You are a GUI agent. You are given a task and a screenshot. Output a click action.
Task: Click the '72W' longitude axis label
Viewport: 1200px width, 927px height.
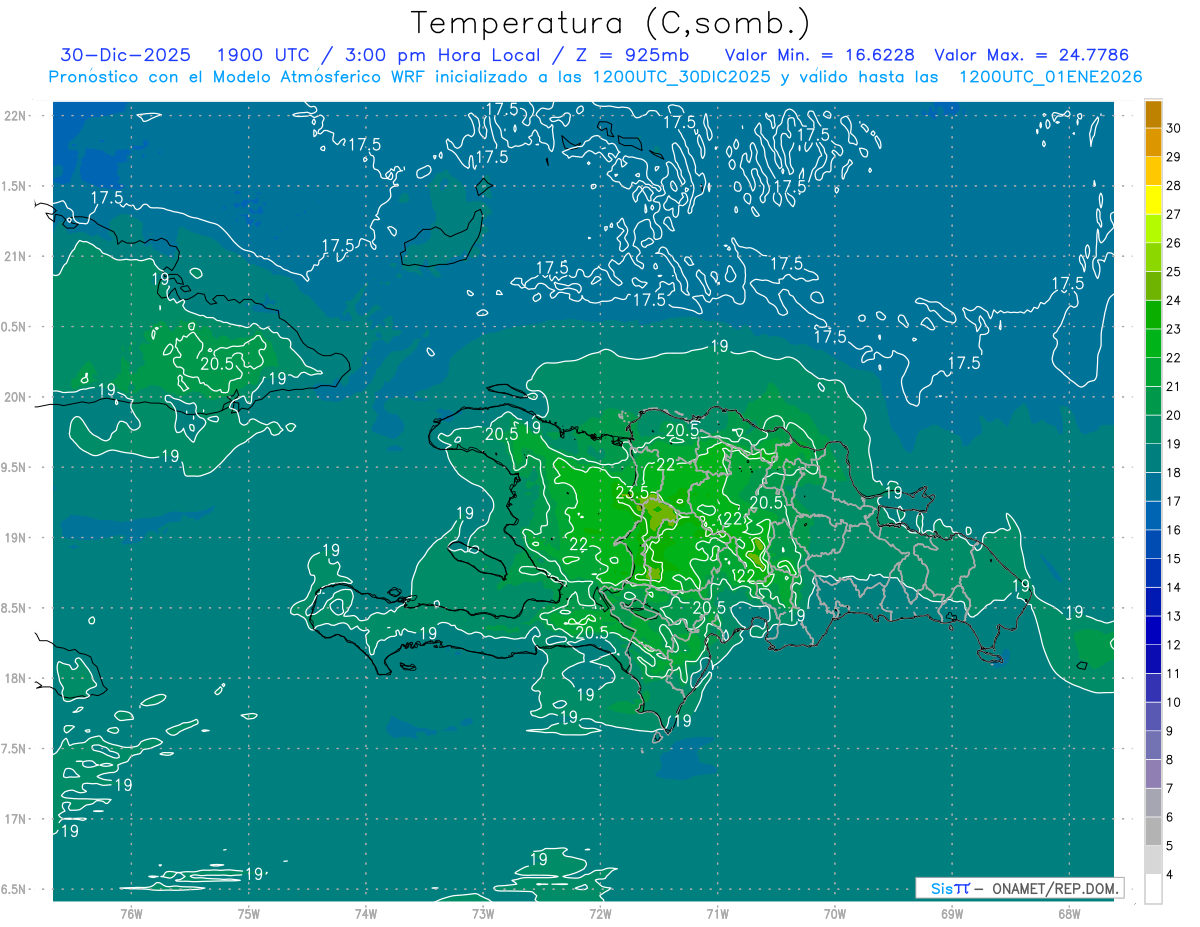[600, 914]
